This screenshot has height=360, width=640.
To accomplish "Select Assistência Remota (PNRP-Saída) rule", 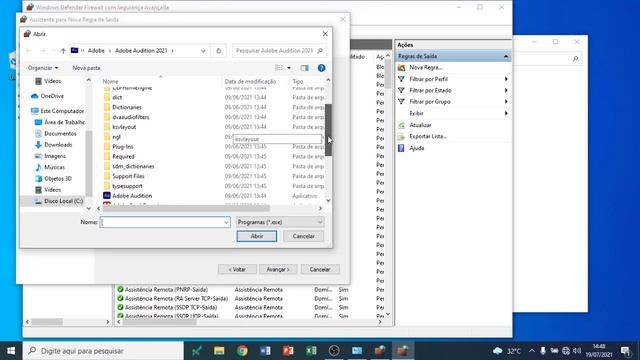I will 166,289.
